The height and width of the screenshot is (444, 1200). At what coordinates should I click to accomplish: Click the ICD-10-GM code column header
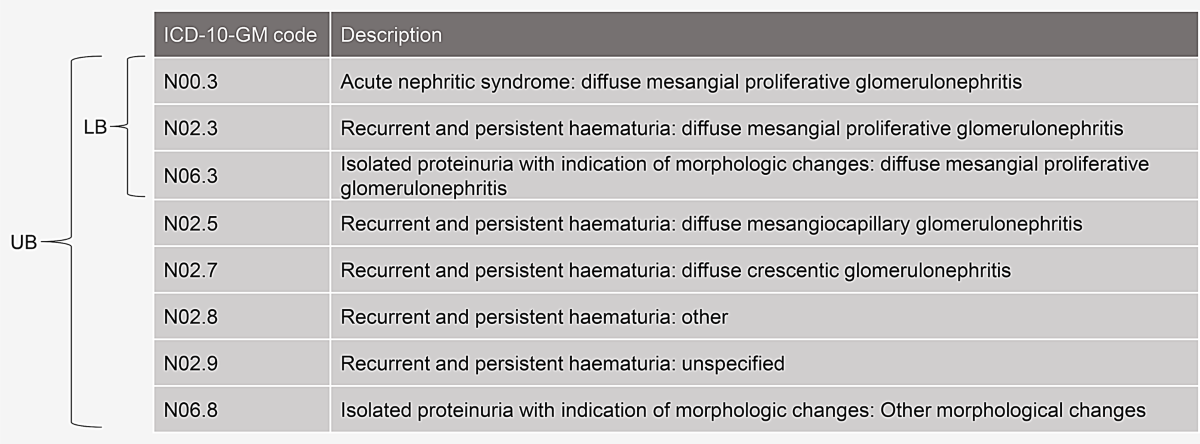tap(240, 35)
